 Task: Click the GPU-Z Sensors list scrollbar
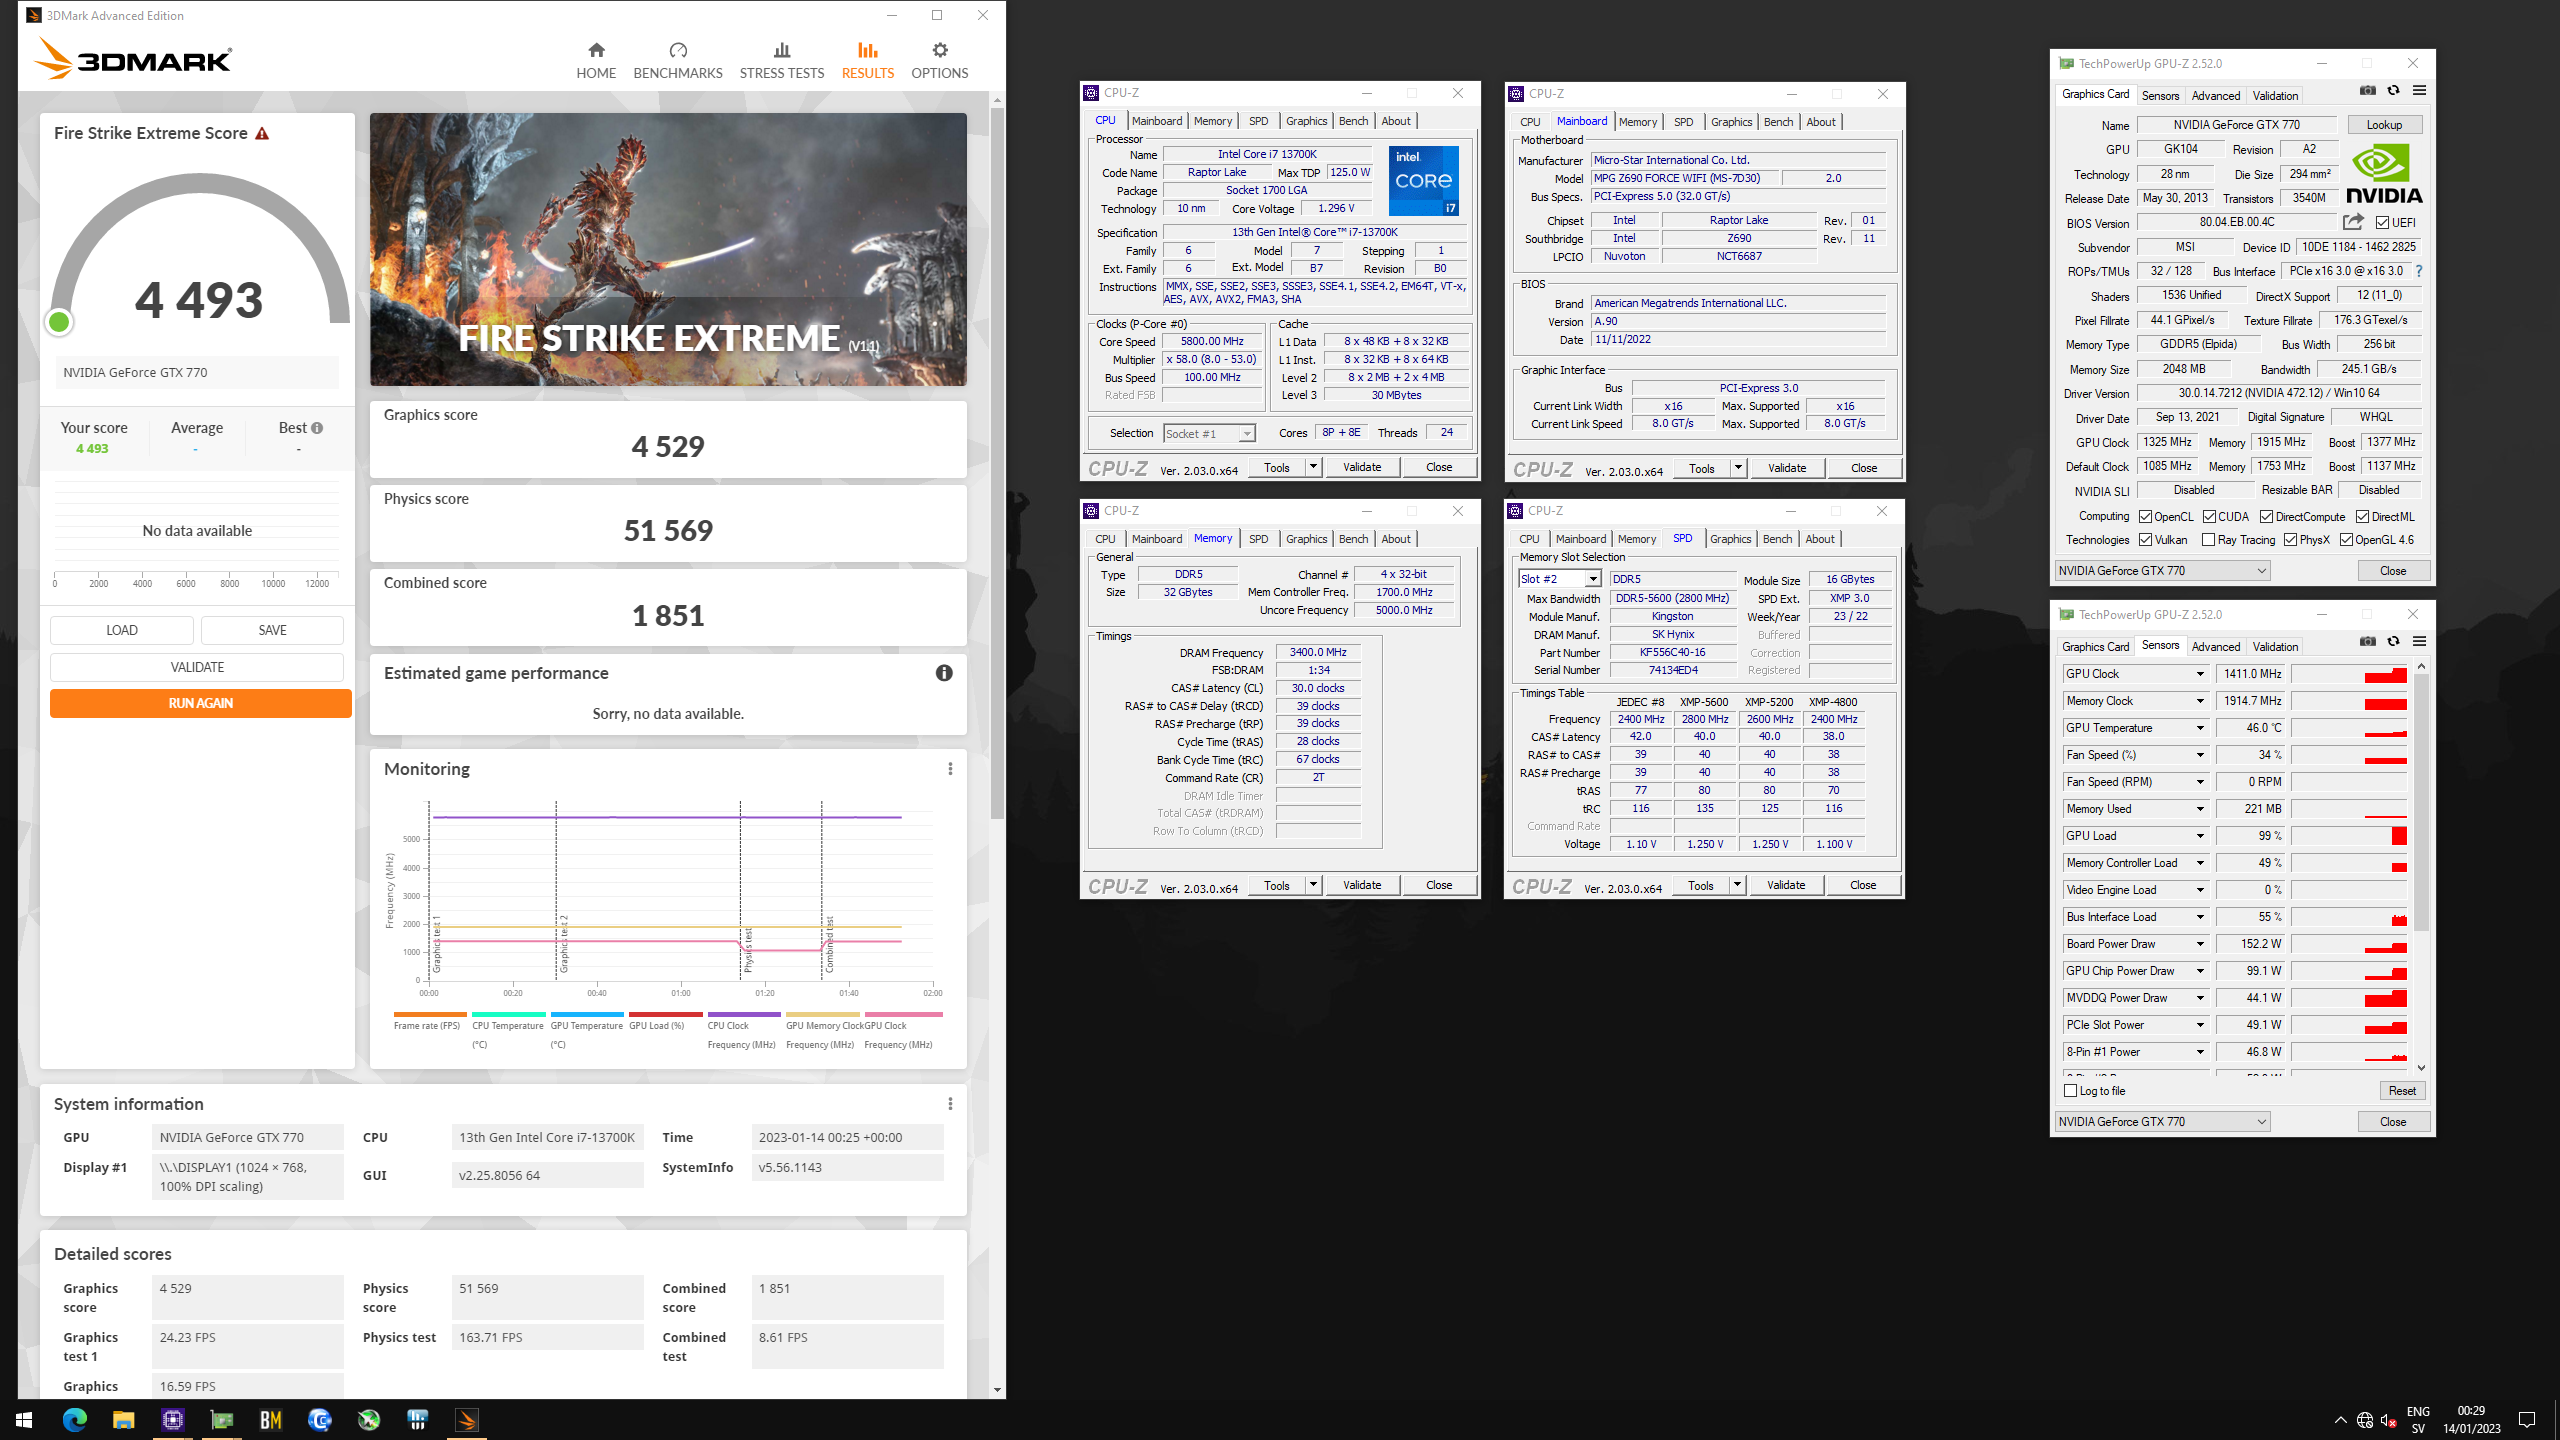click(x=2421, y=800)
